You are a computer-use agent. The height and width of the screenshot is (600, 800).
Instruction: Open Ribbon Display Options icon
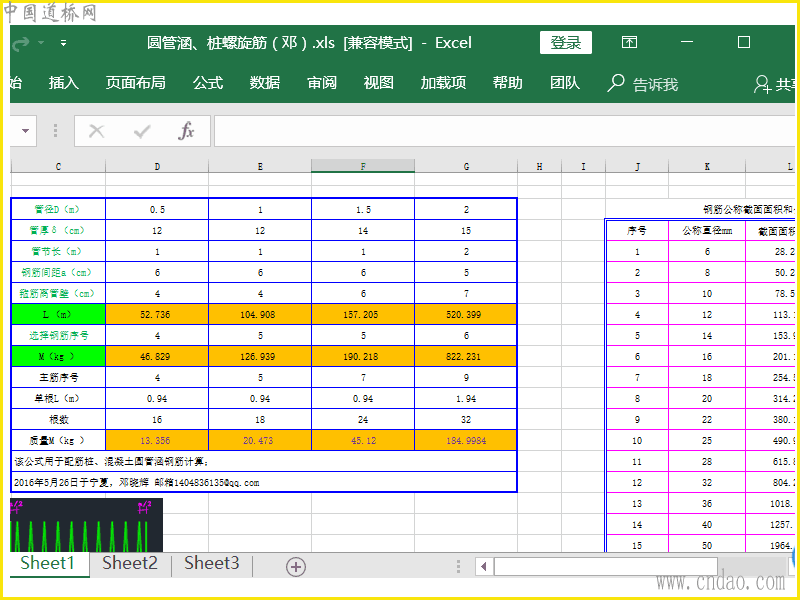(x=629, y=42)
